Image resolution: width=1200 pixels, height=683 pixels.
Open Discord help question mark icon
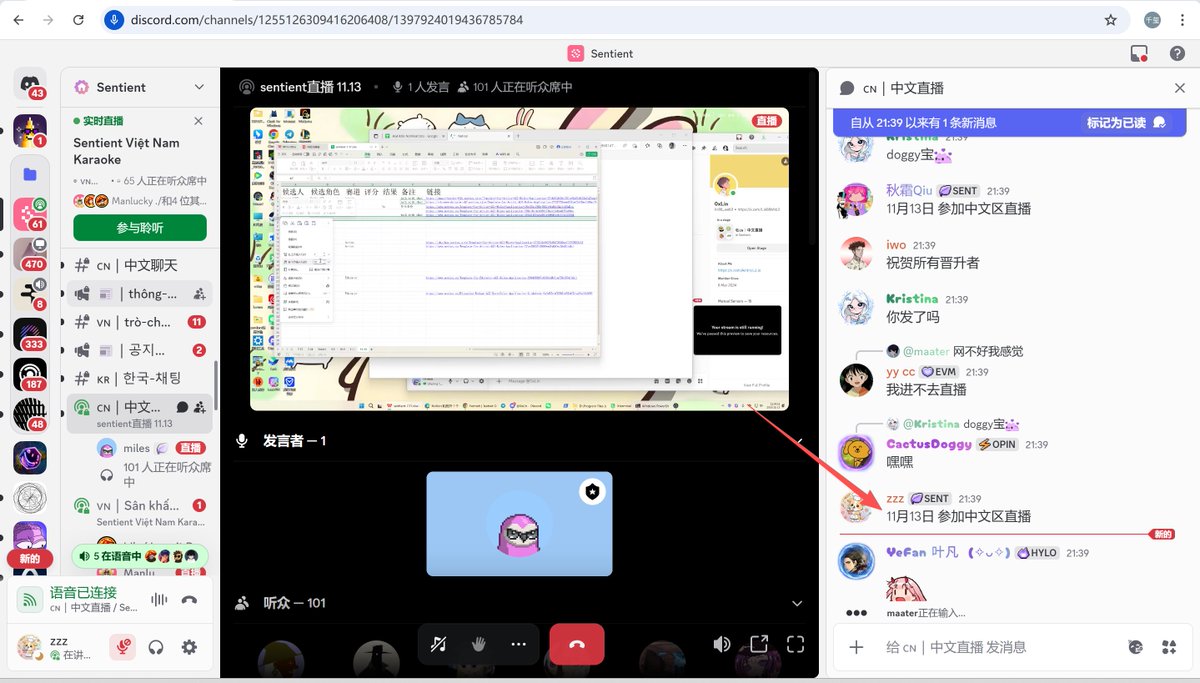pyautogui.click(x=1177, y=53)
